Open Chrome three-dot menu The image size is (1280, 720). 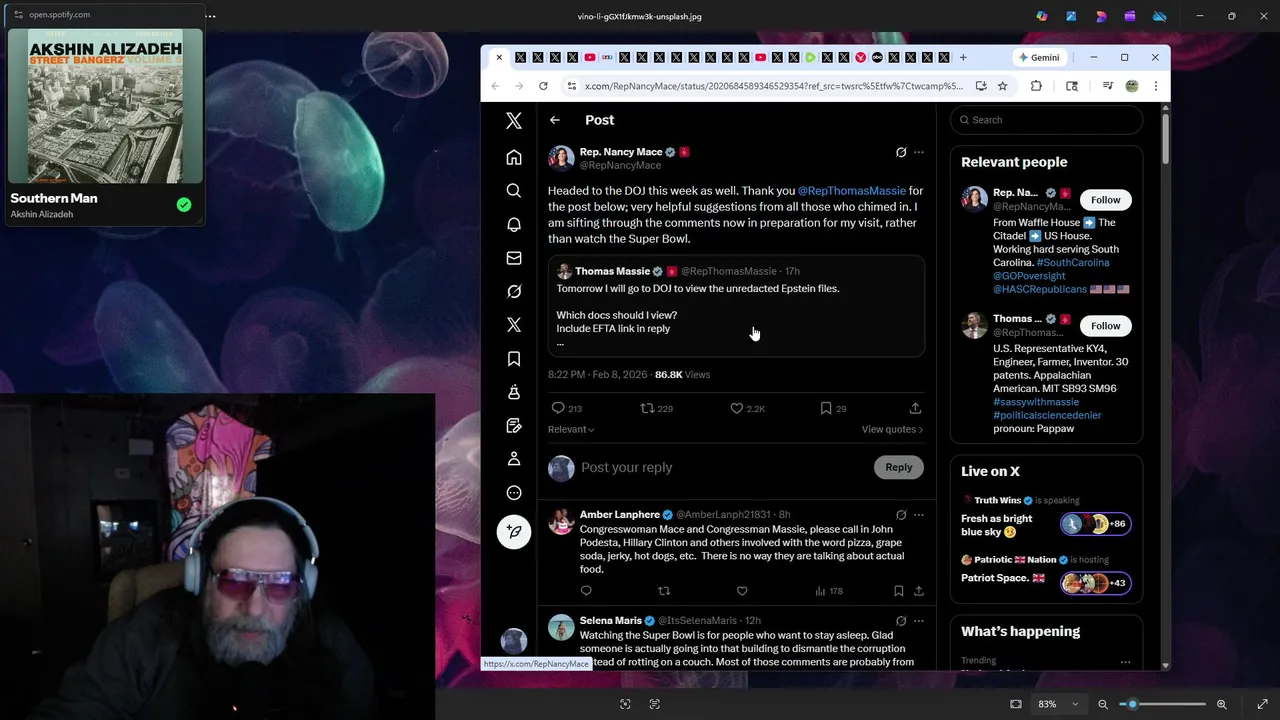[1156, 86]
